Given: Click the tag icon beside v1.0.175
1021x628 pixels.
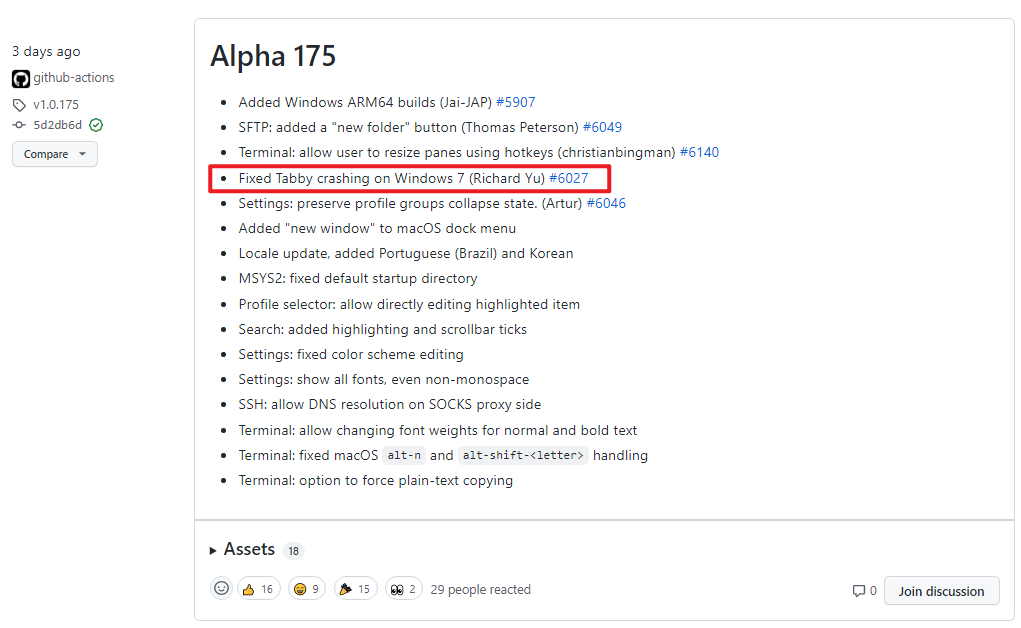Looking at the screenshot, I should pos(19,105).
